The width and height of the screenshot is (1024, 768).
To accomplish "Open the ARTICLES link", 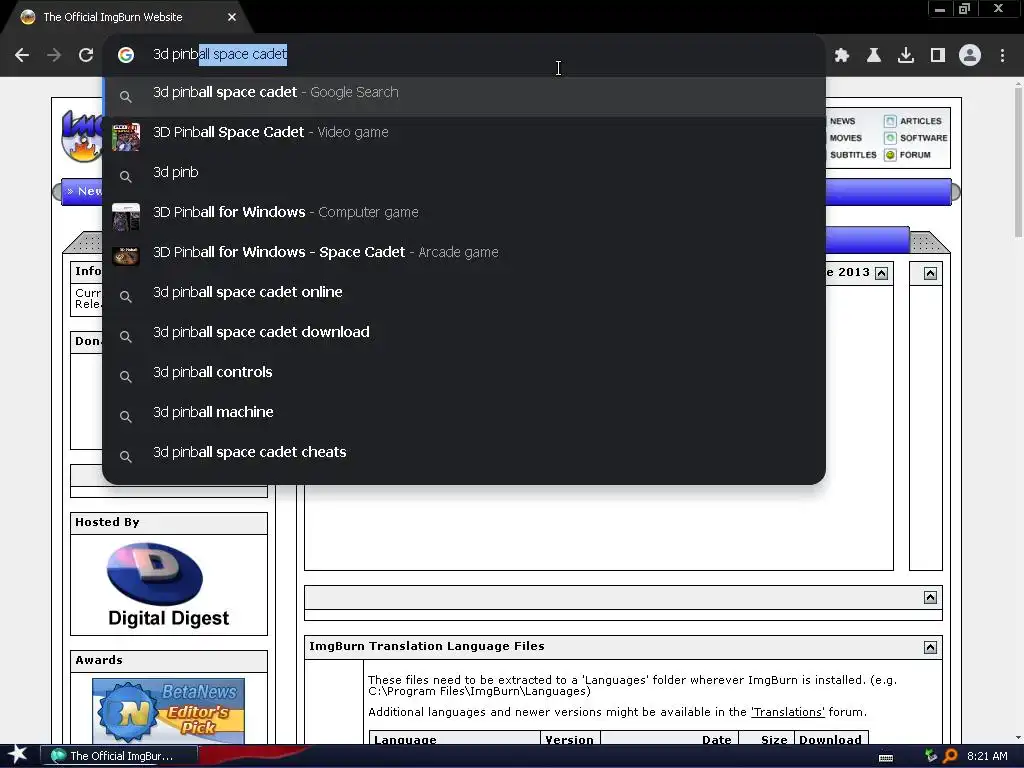I will tap(921, 121).
